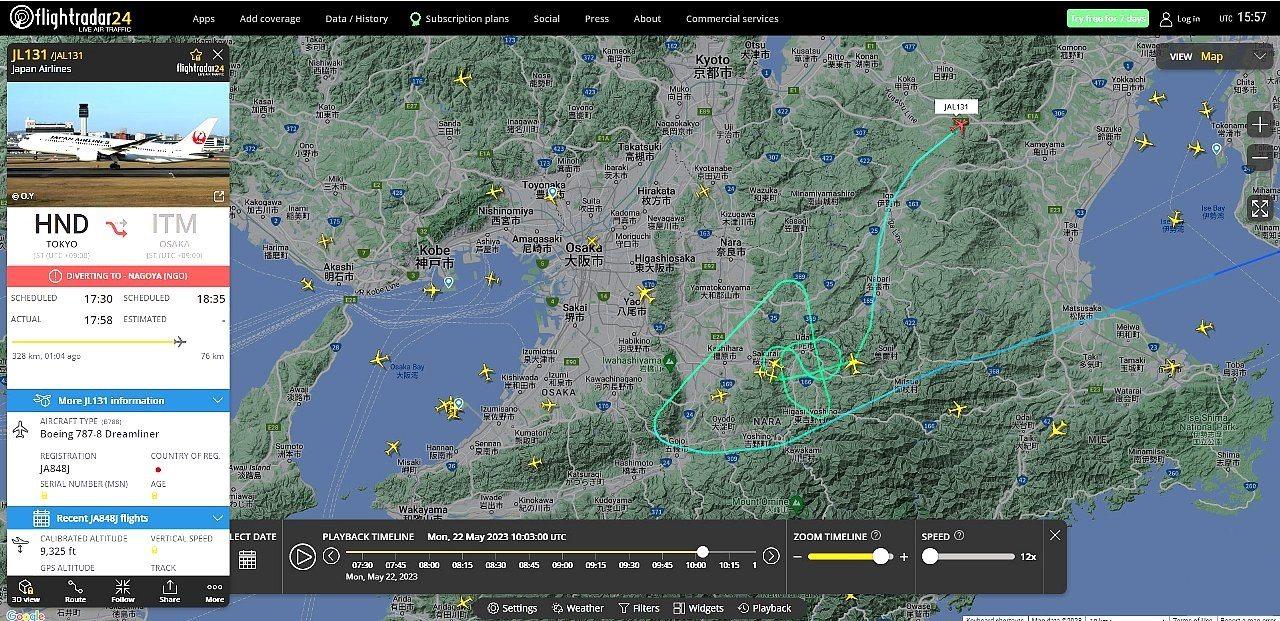Viewport: 1280px width, 621px height.
Task: Open the More options menu
Action: point(215,591)
